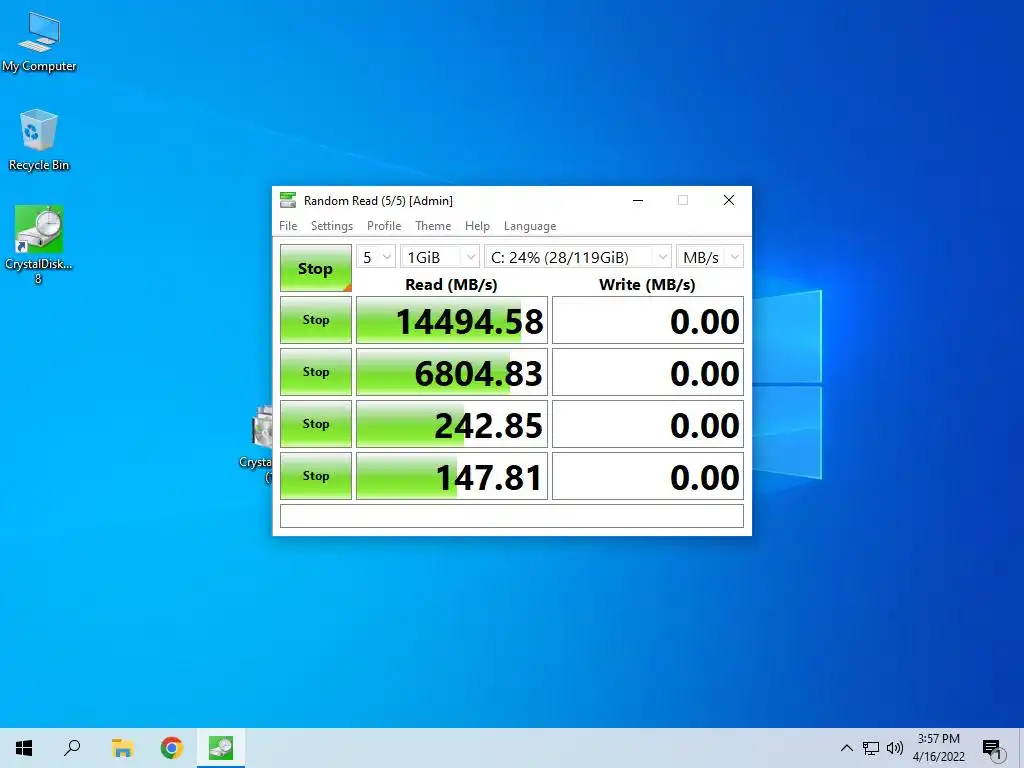The image size is (1024, 768).
Task: Click Stop button beside 147.81 result
Action: 315,476
